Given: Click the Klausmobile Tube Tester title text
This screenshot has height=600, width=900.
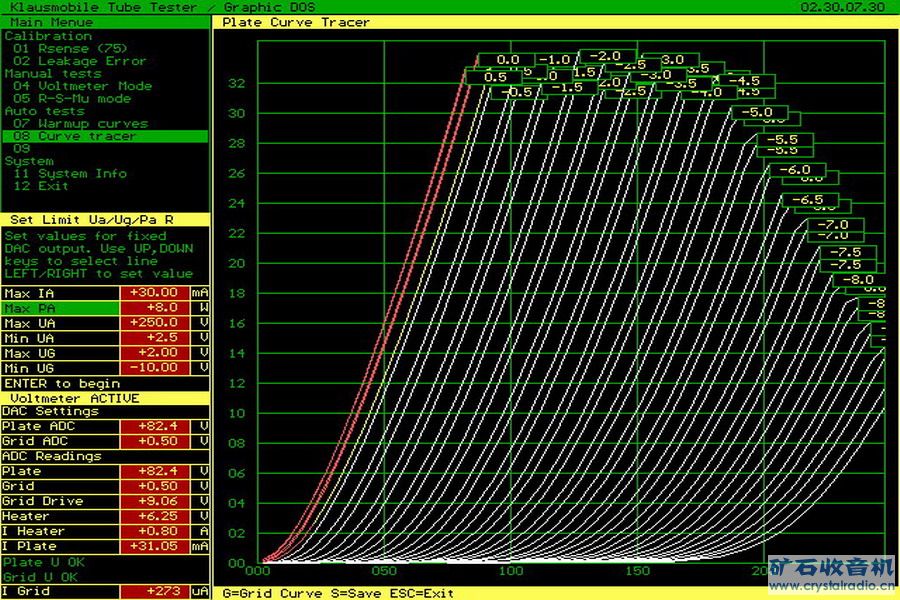Looking at the screenshot, I should coord(104,7).
